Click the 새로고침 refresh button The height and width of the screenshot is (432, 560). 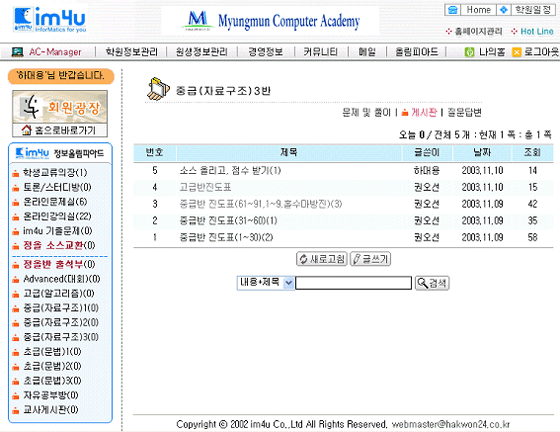click(x=321, y=259)
